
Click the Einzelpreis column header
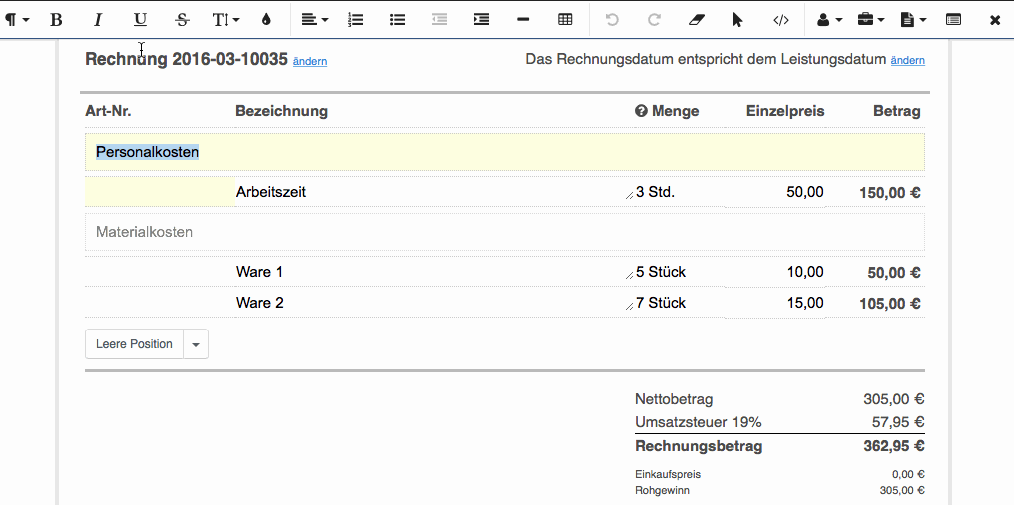[785, 111]
